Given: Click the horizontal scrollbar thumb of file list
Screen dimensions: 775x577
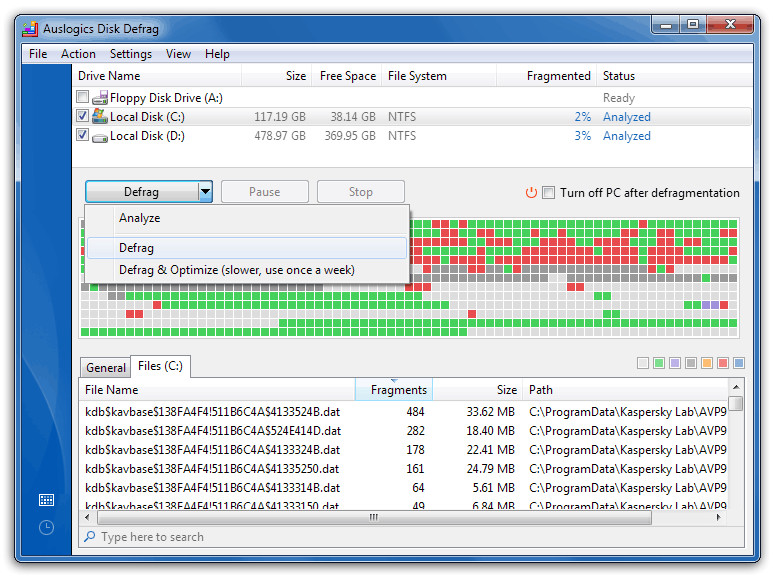Looking at the screenshot, I should point(374,517).
